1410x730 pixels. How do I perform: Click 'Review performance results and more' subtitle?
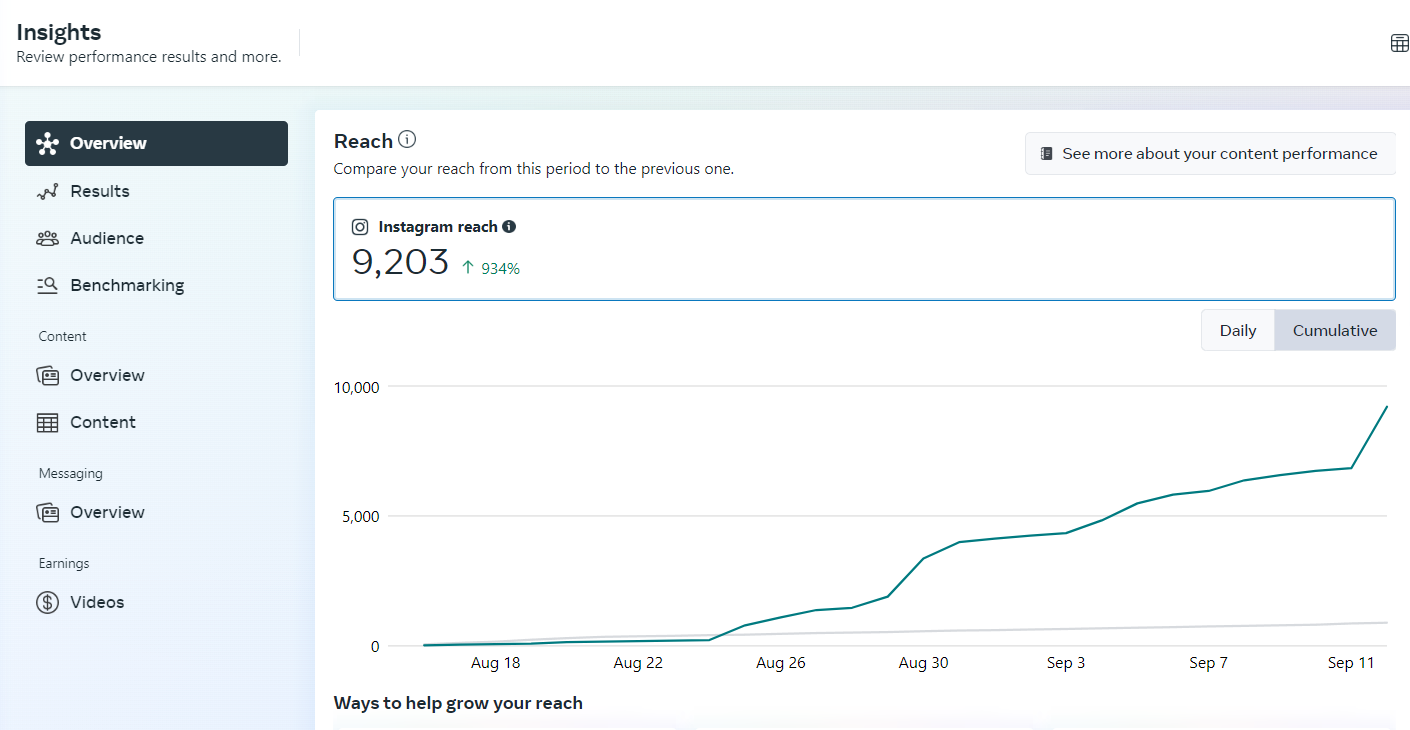tap(149, 57)
